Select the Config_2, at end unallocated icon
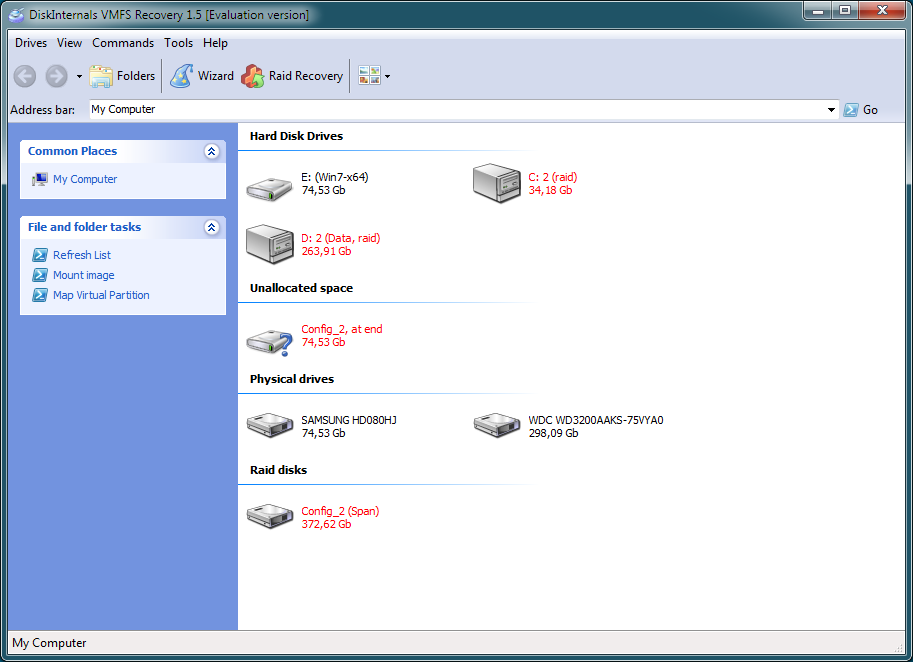The image size is (913, 662). [269, 342]
